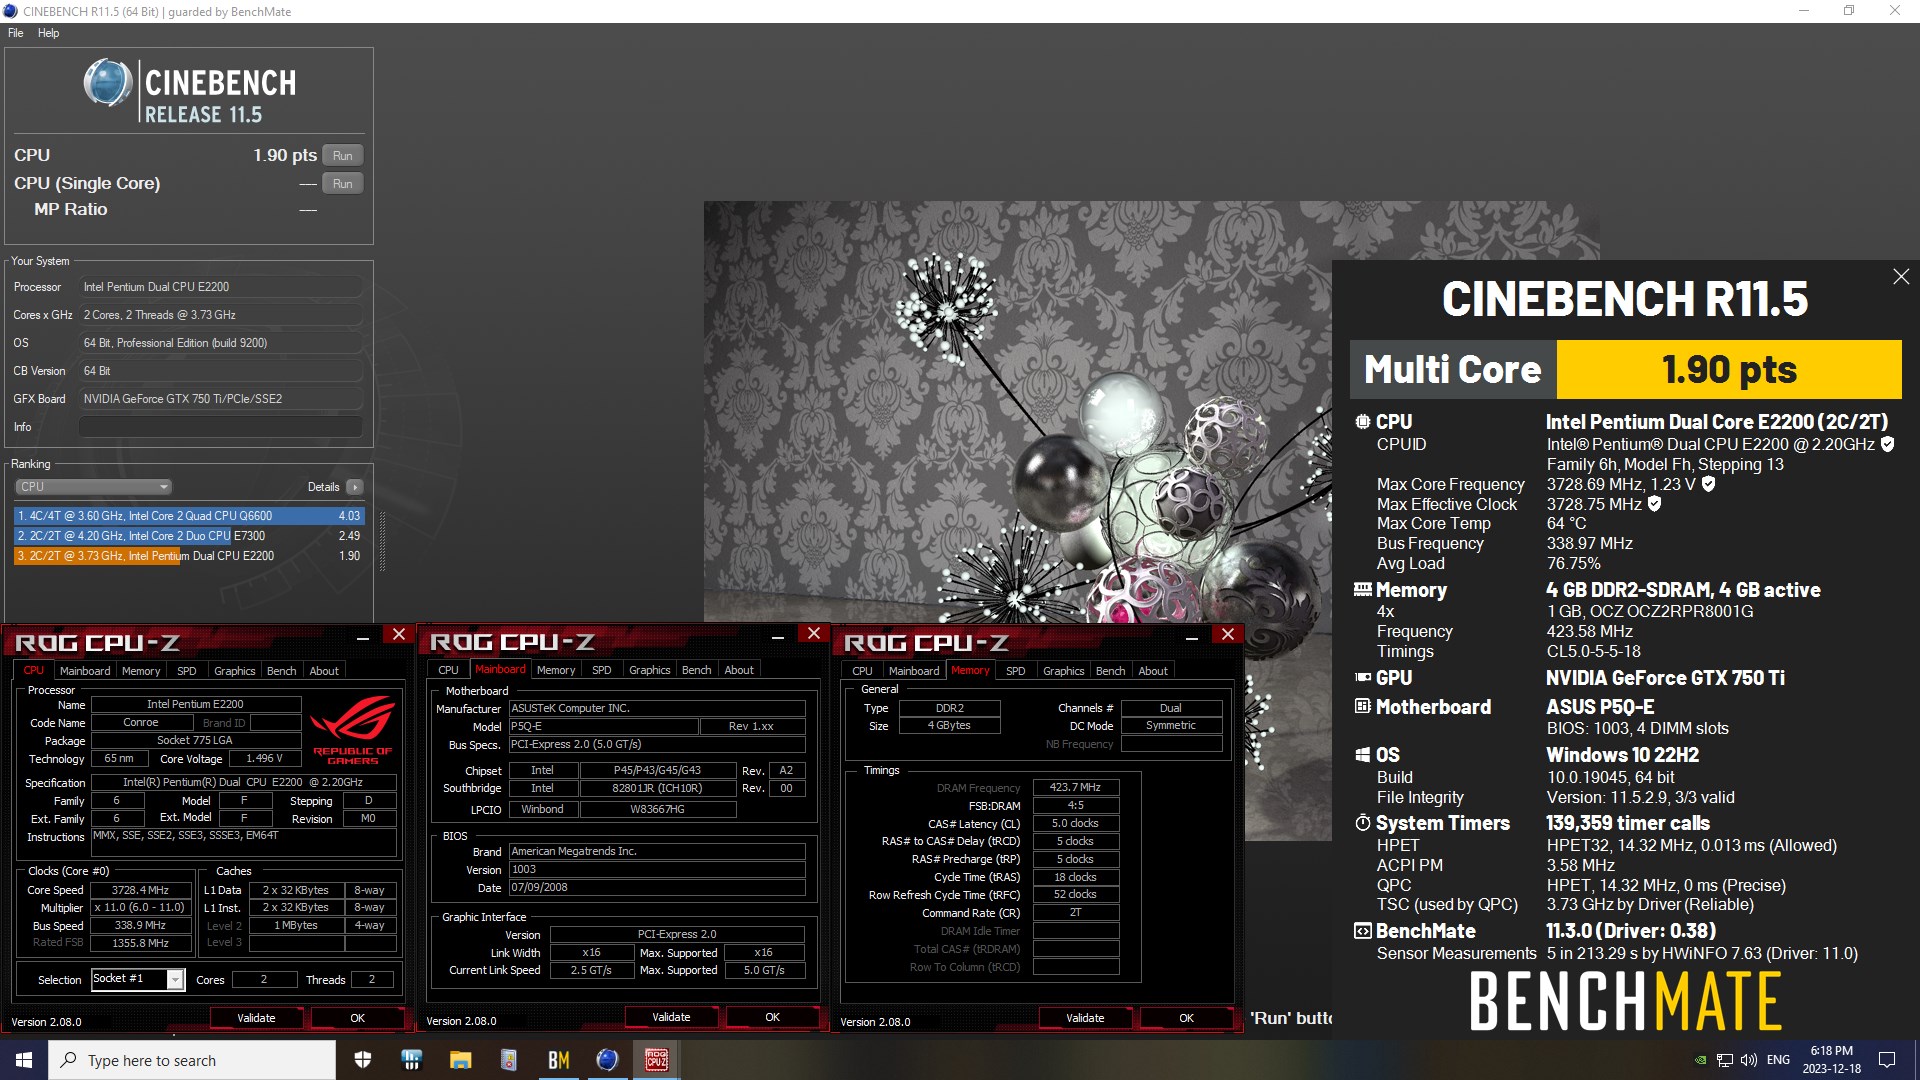Open Bench tab in Mainboard CPU-Z window
Viewport: 1920px width, 1080px height.
tap(696, 671)
